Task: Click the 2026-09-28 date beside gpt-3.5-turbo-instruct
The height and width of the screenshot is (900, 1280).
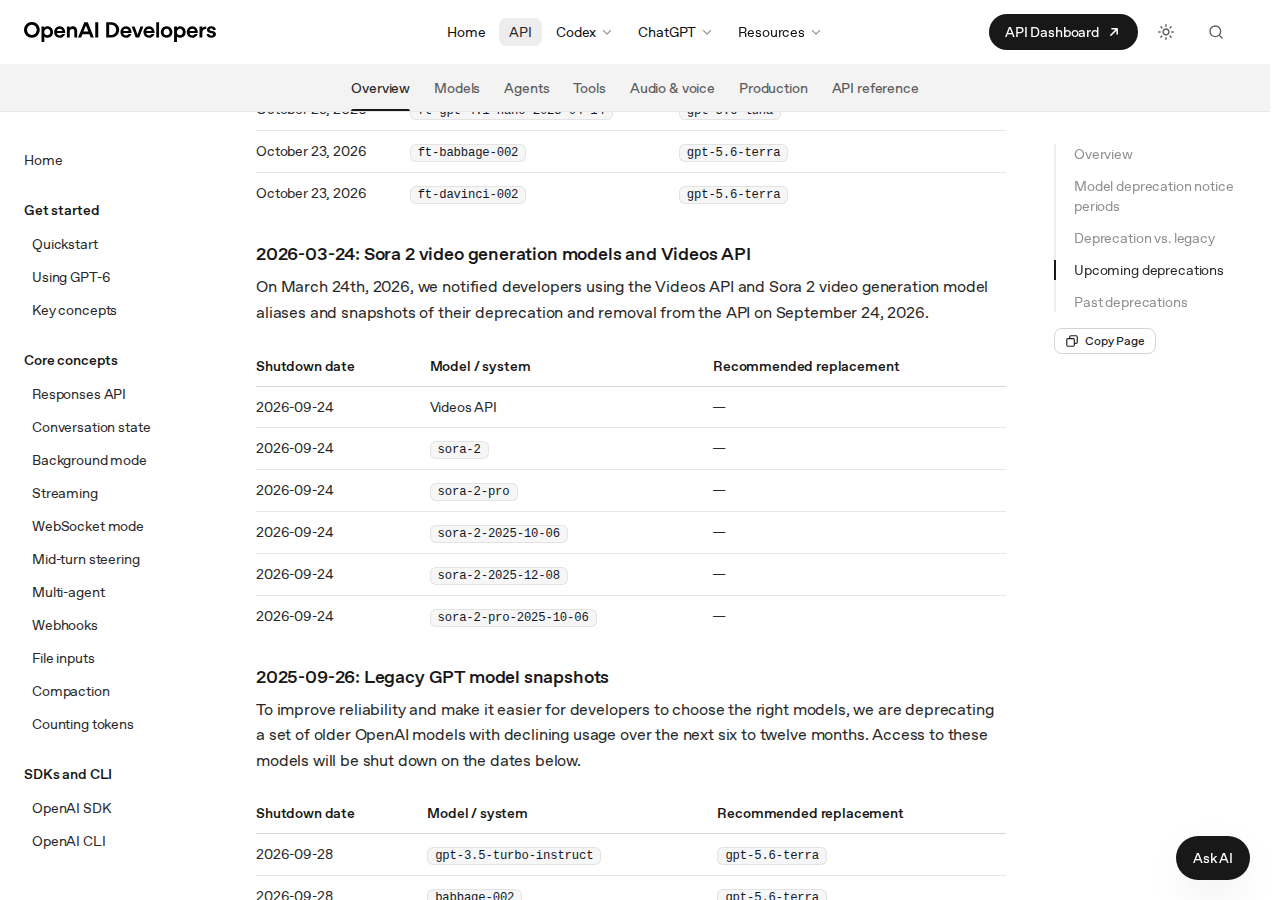Action: pos(295,854)
